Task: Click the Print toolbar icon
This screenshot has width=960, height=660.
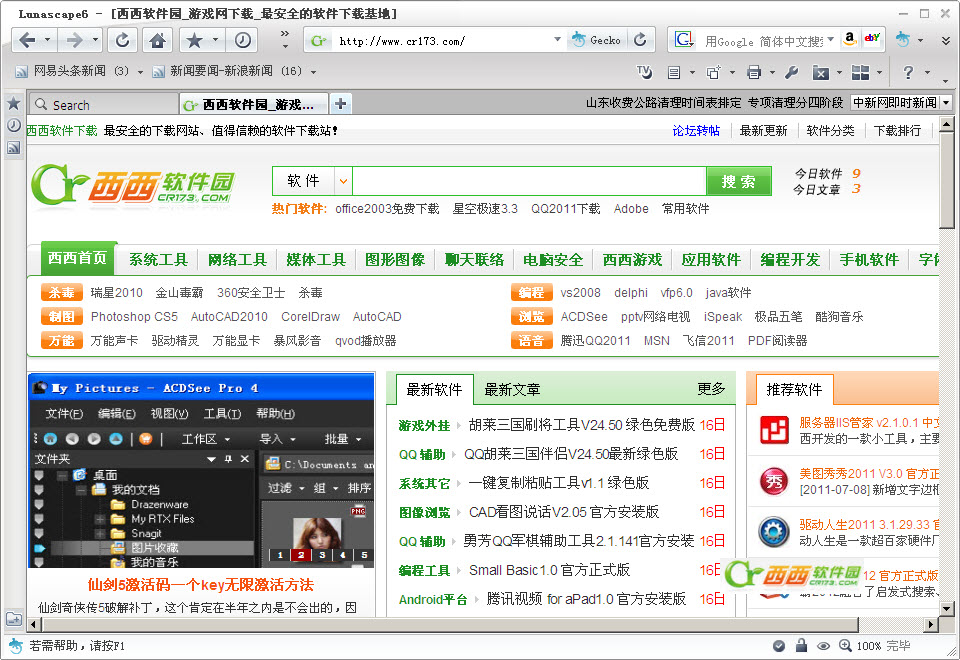Action: pos(754,72)
